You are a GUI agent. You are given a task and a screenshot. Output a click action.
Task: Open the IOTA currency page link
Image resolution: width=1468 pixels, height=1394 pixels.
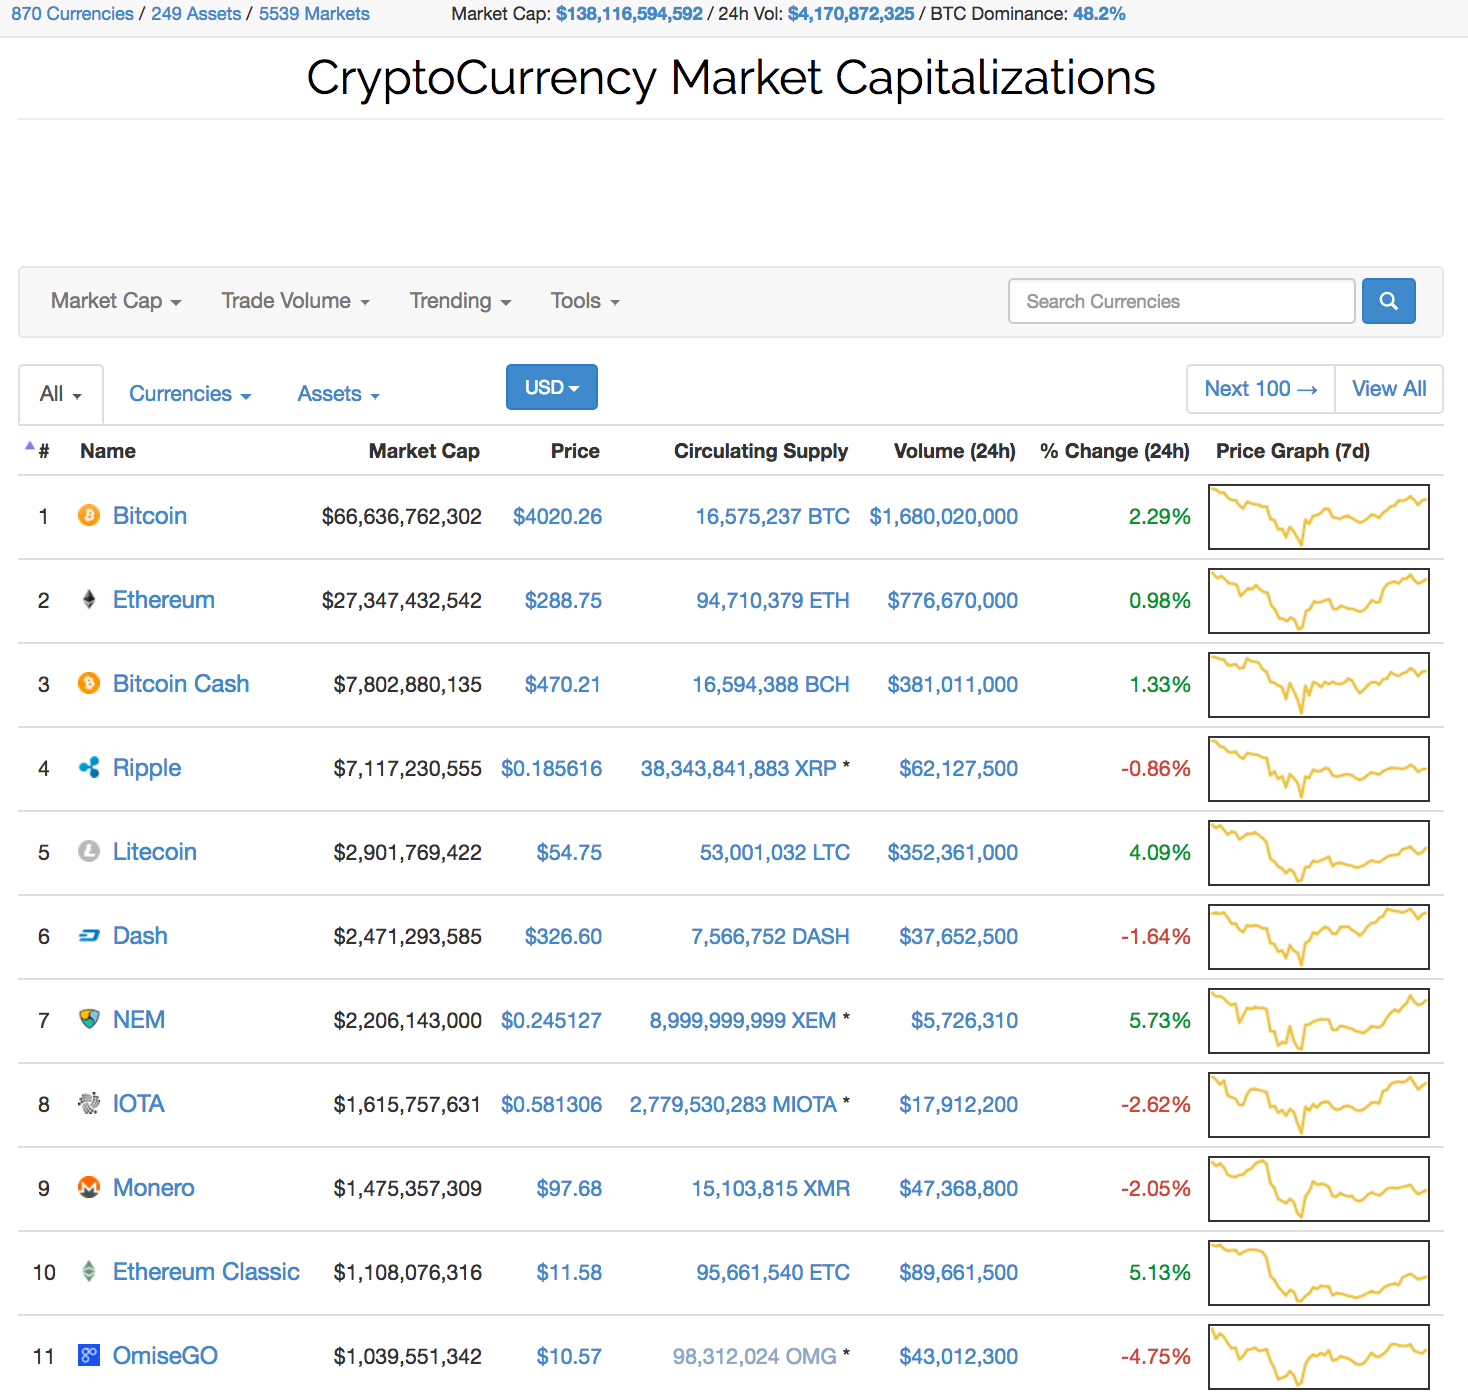pyautogui.click(x=139, y=1104)
